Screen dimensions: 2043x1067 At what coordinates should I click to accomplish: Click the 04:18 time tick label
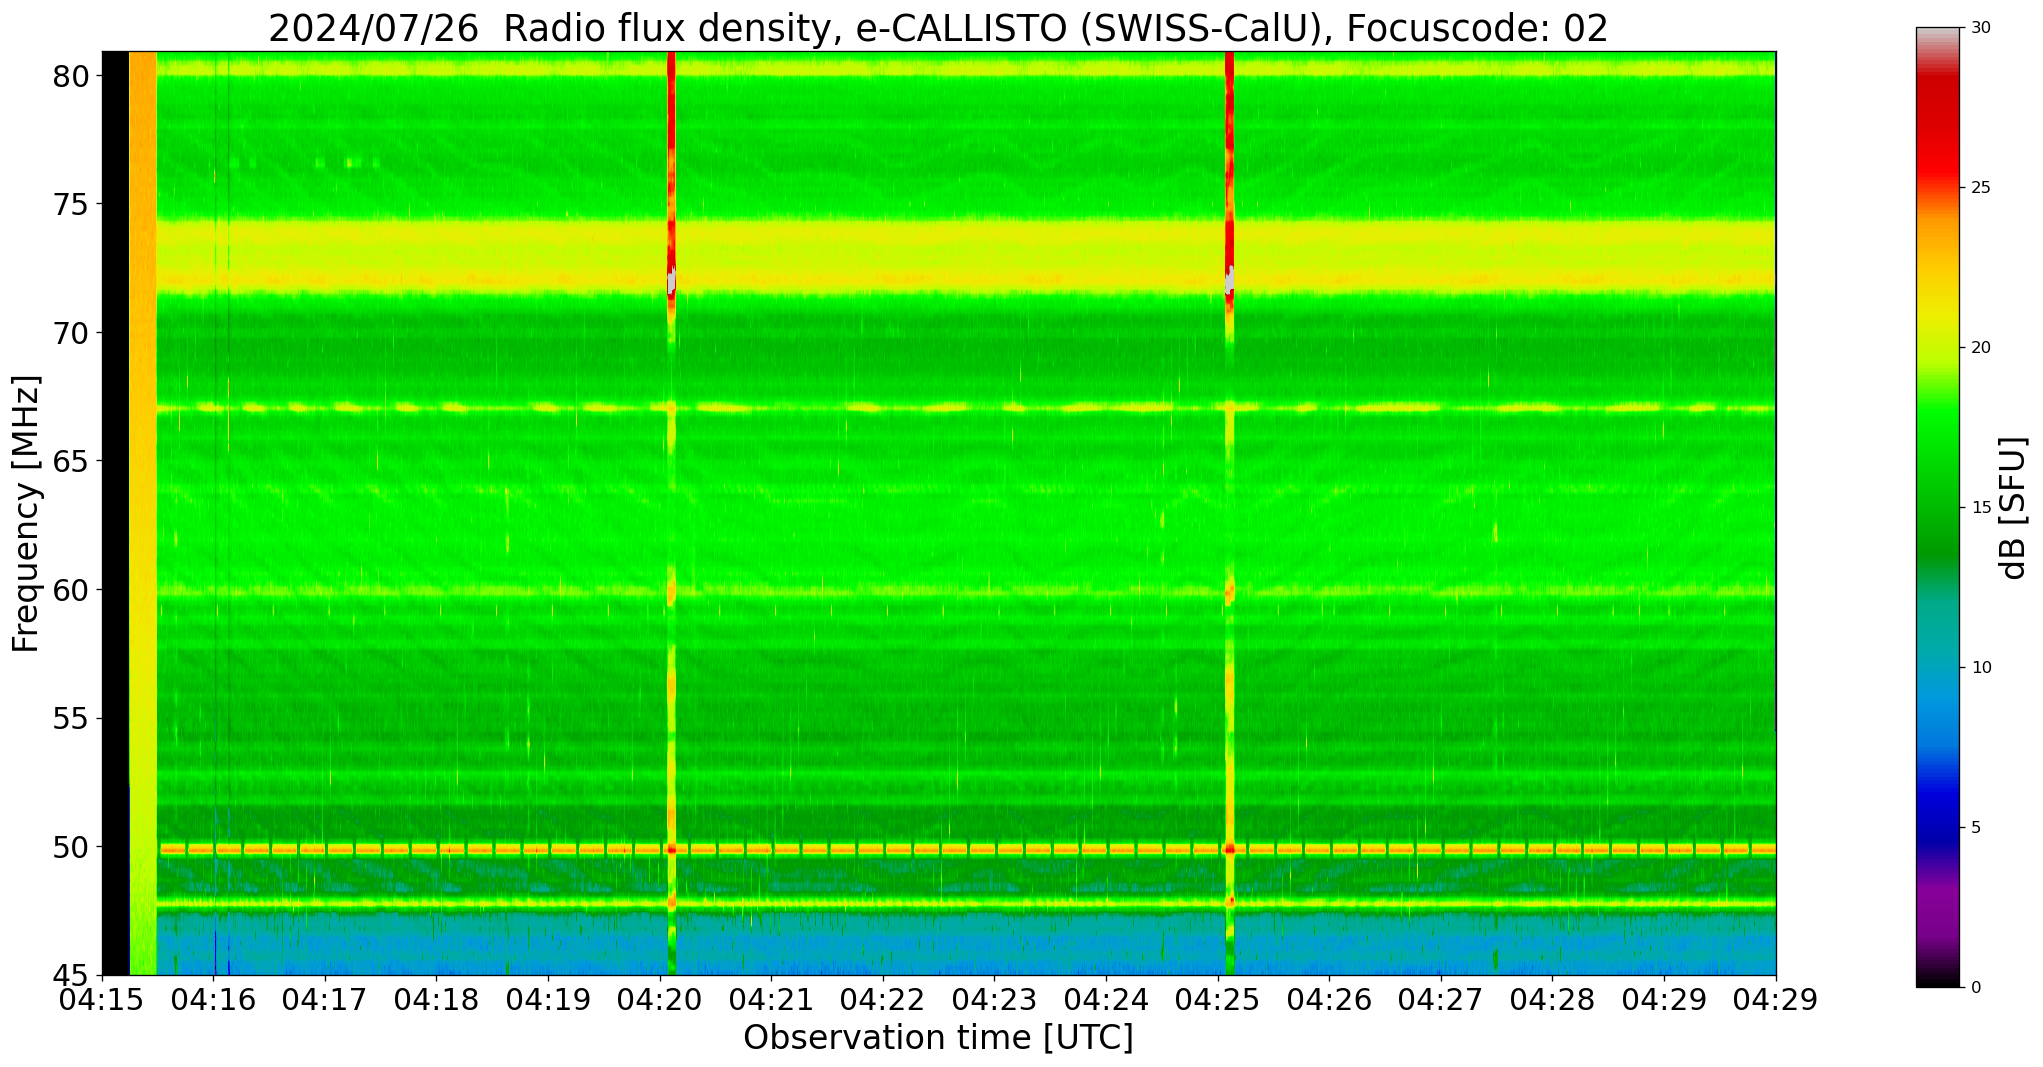pos(435,1000)
